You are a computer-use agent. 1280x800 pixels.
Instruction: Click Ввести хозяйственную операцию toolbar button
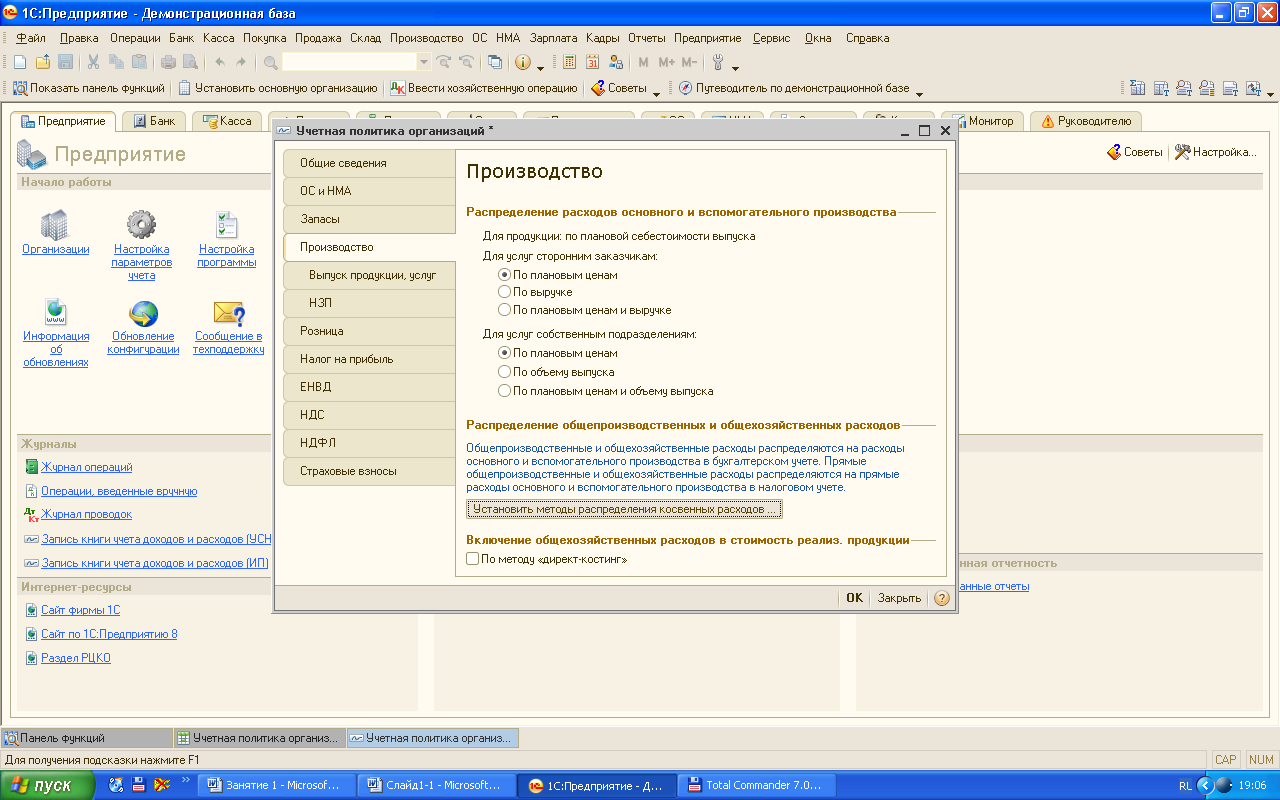(x=484, y=88)
